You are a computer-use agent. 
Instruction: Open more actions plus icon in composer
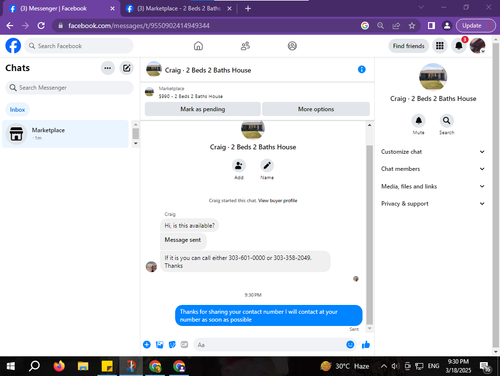coord(147,345)
